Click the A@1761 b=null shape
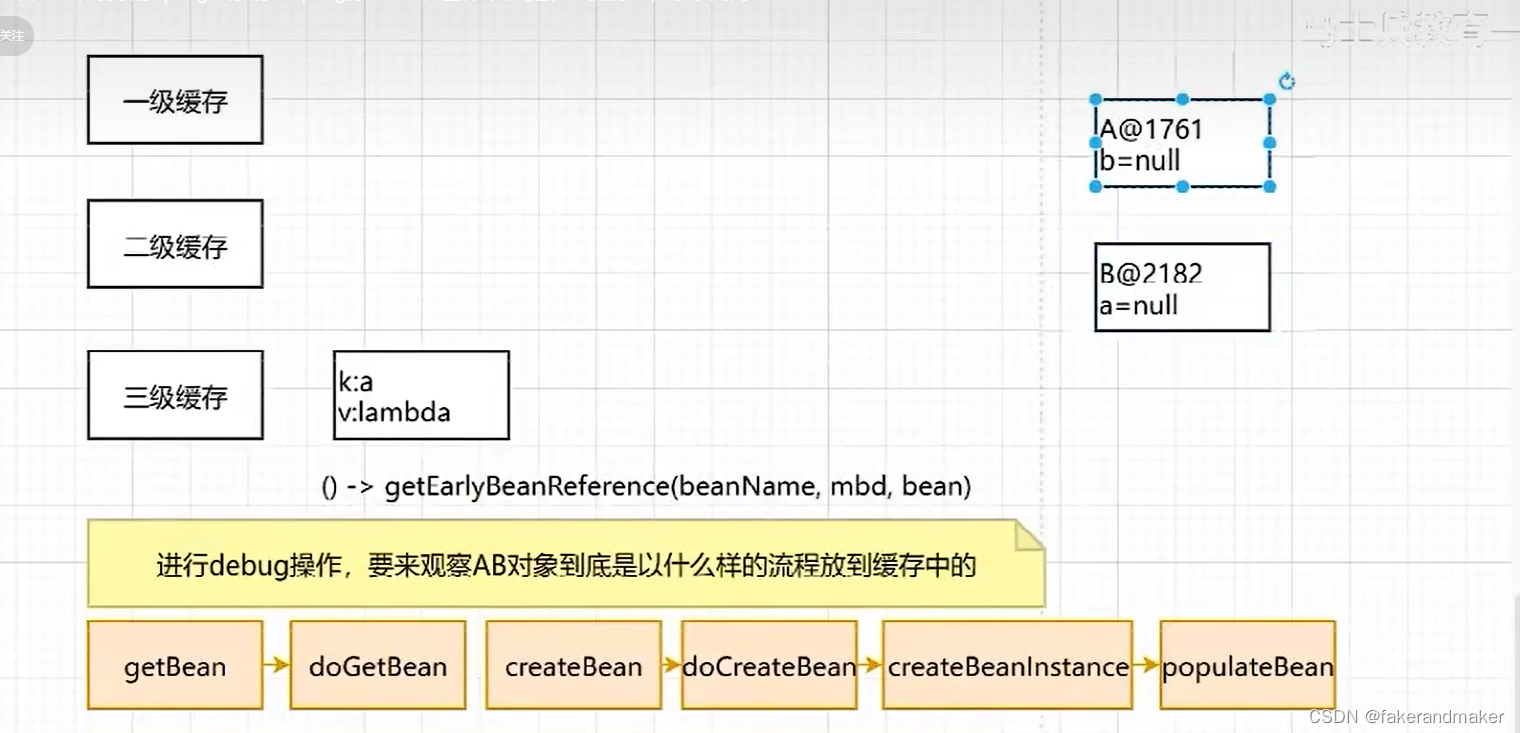The width and height of the screenshot is (1520, 733). (x=1182, y=143)
